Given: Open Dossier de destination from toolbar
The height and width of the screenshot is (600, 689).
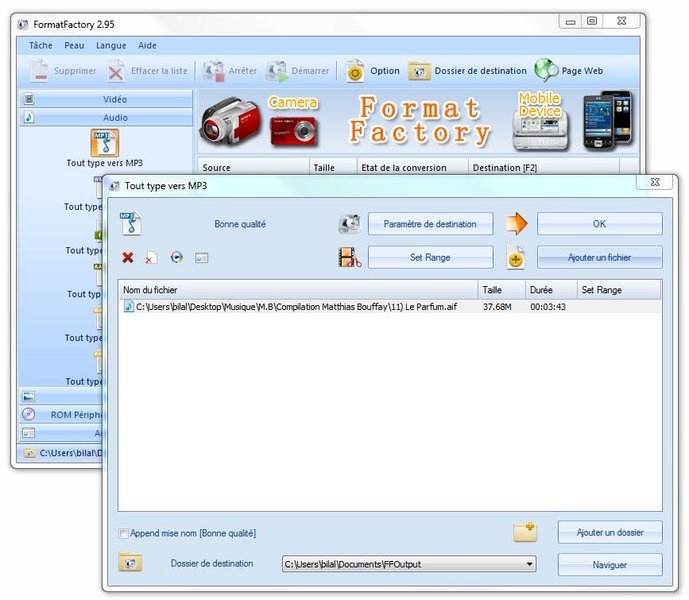Looking at the screenshot, I should click(x=468, y=71).
